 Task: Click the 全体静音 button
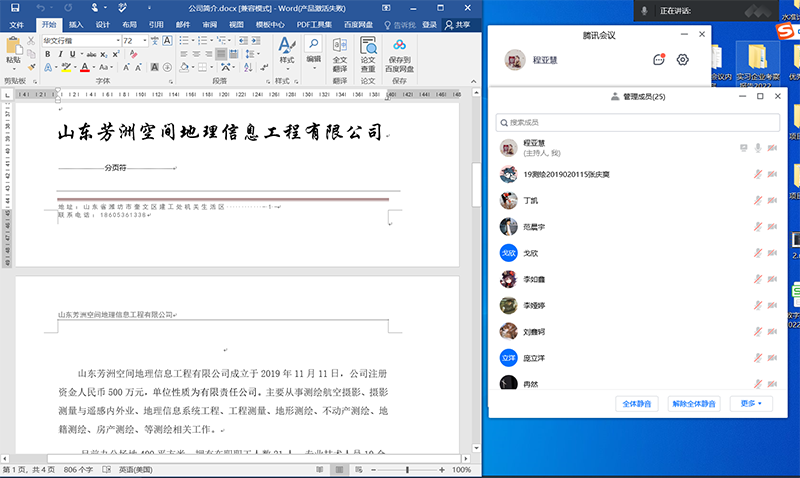pos(637,403)
